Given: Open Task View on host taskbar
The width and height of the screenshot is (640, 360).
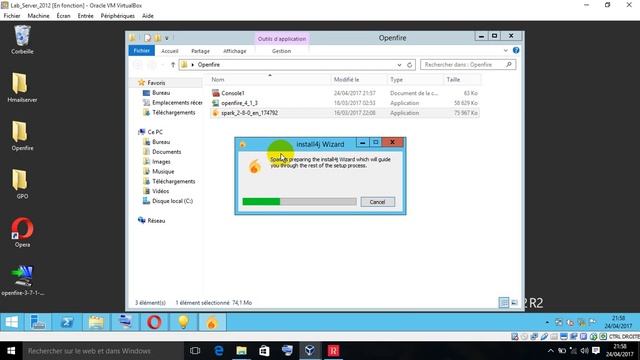Looking at the screenshot, I should (195, 351).
